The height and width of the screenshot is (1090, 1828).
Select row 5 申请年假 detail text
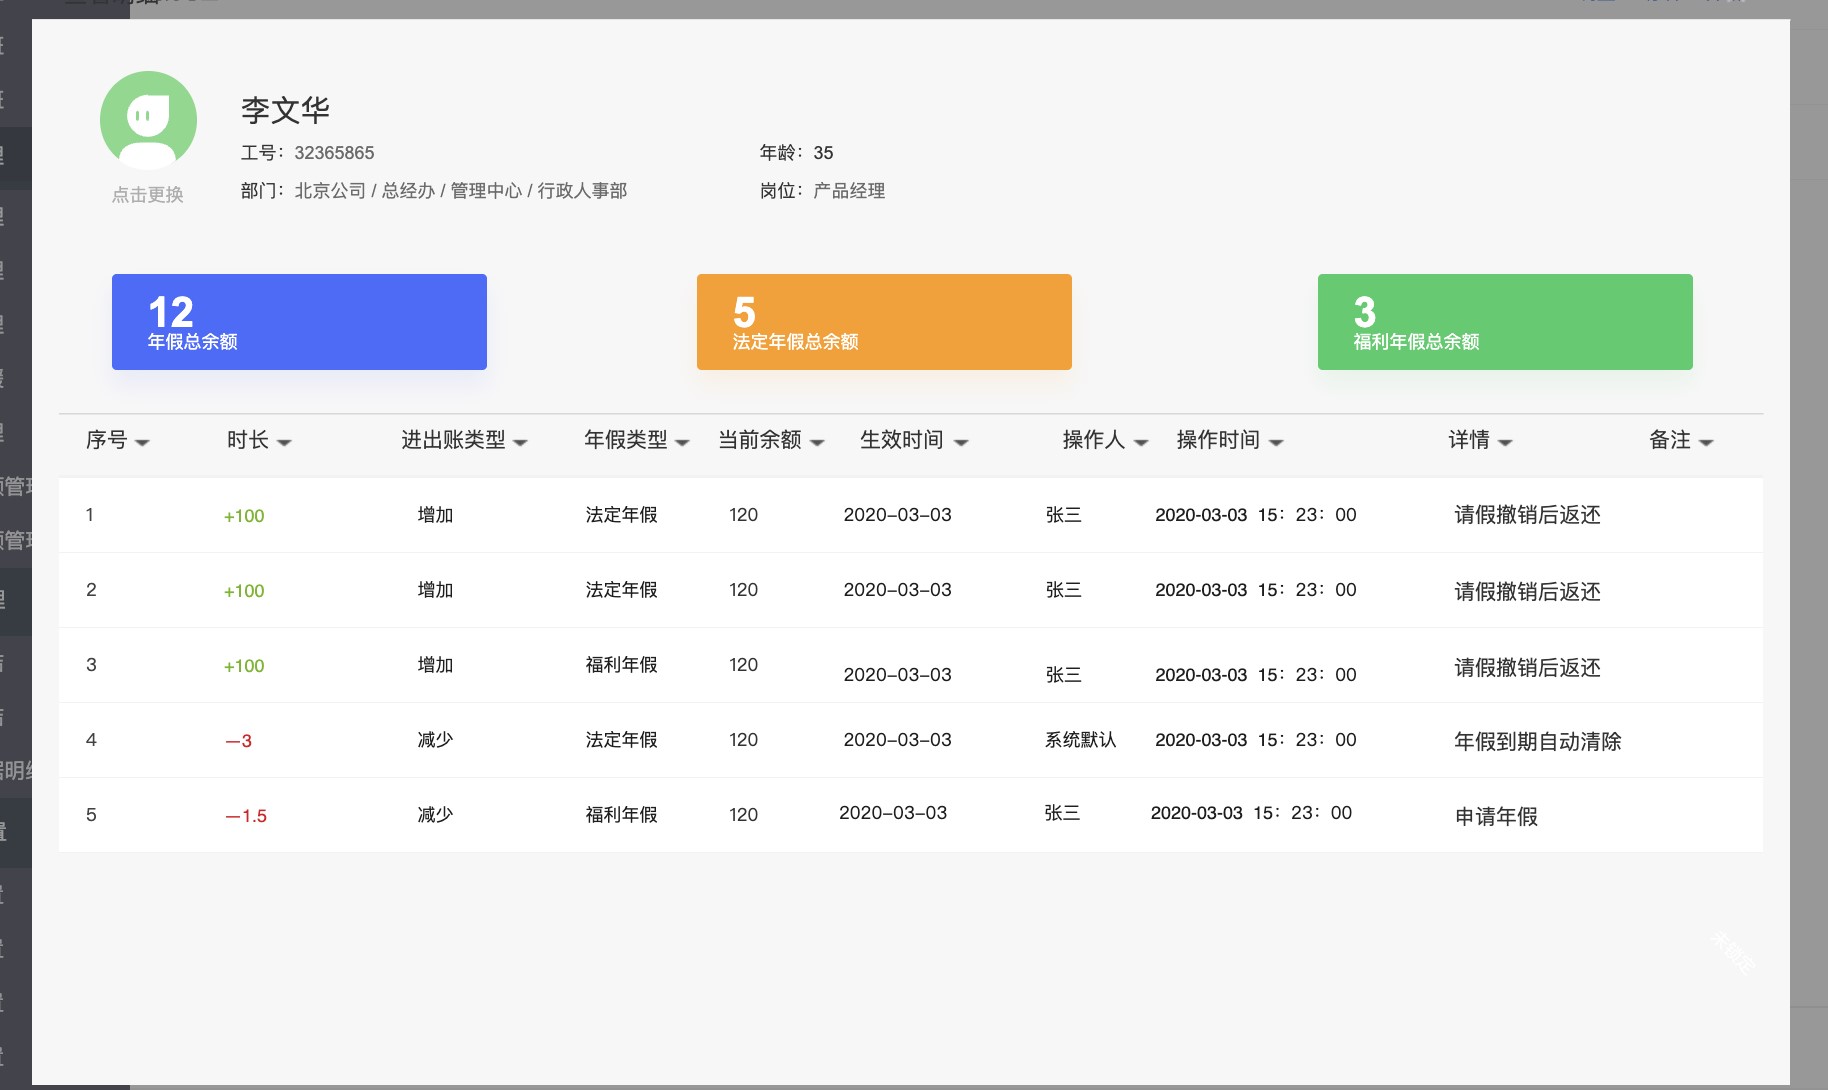coord(1496,817)
